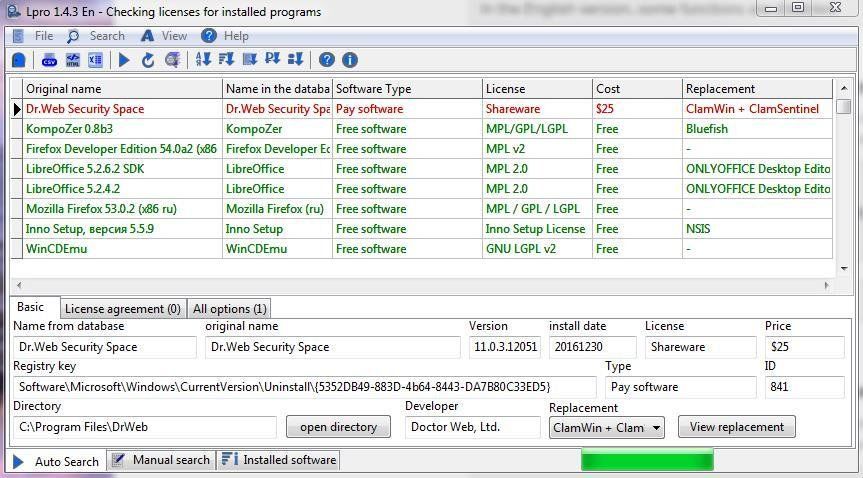Click the table's vertical scrollbar up arrow
The width and height of the screenshot is (863, 478).
click(x=844, y=88)
